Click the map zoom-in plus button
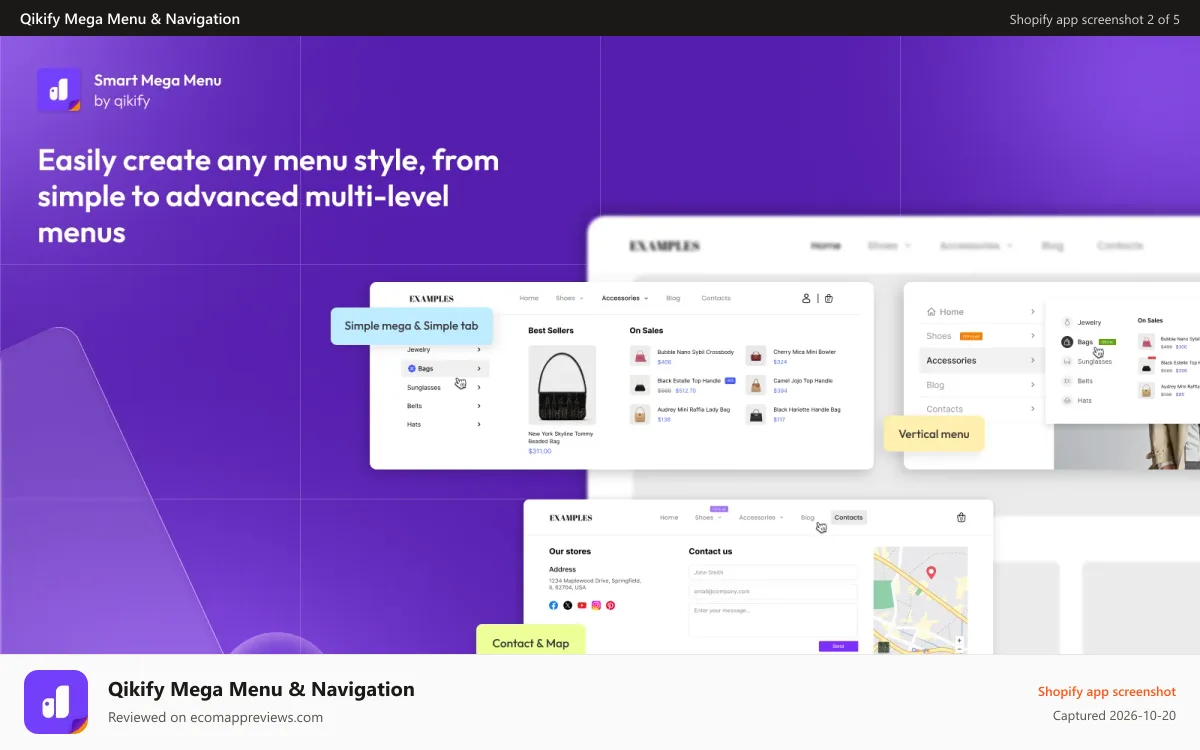1200x750 pixels. click(x=960, y=639)
